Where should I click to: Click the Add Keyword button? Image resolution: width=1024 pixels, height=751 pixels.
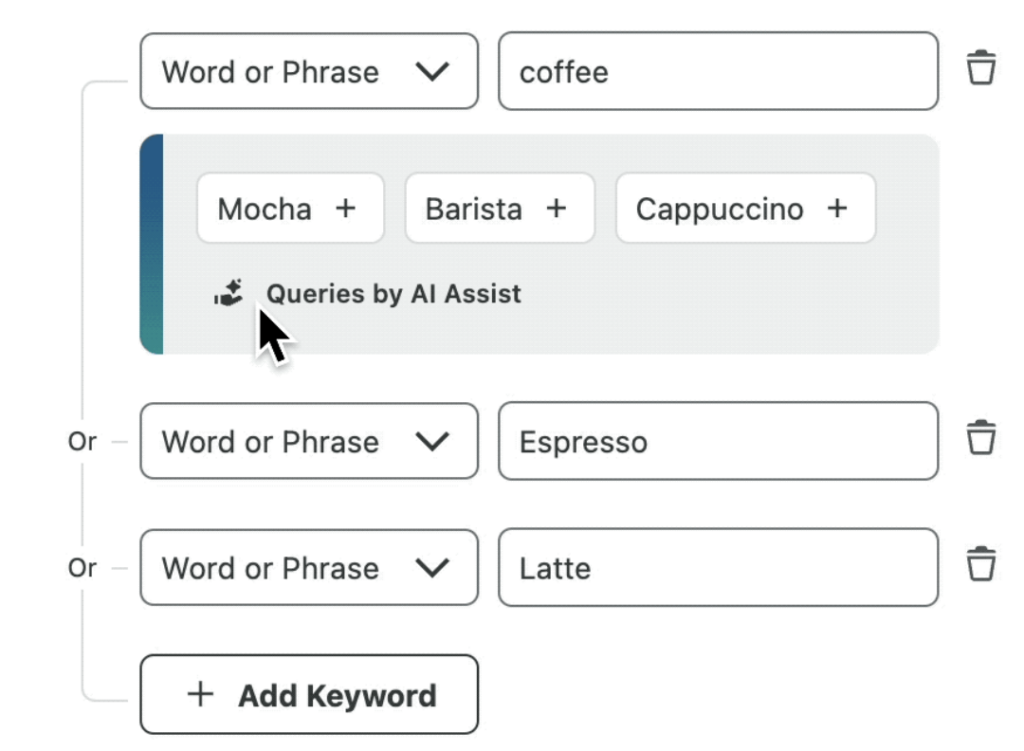(308, 694)
